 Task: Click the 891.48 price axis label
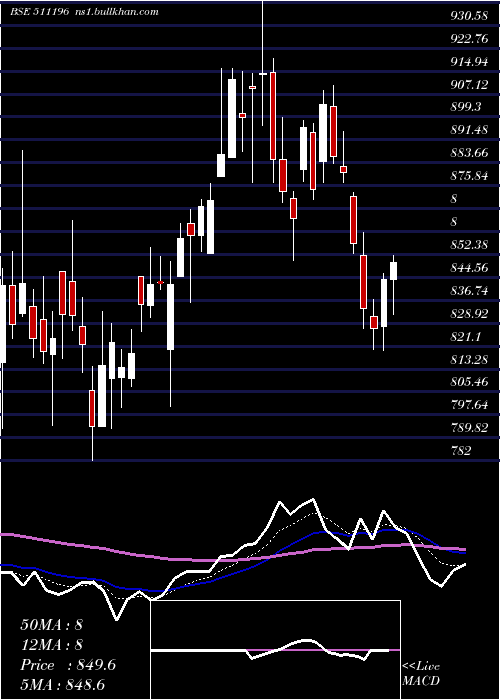click(469, 130)
